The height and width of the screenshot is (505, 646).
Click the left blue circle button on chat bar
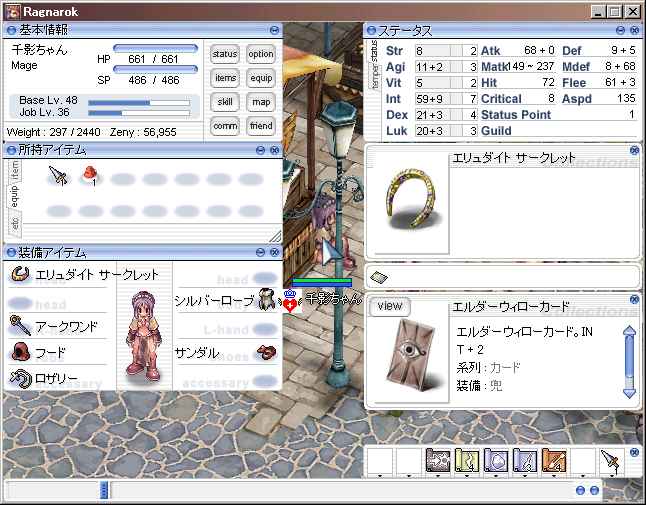click(580, 490)
